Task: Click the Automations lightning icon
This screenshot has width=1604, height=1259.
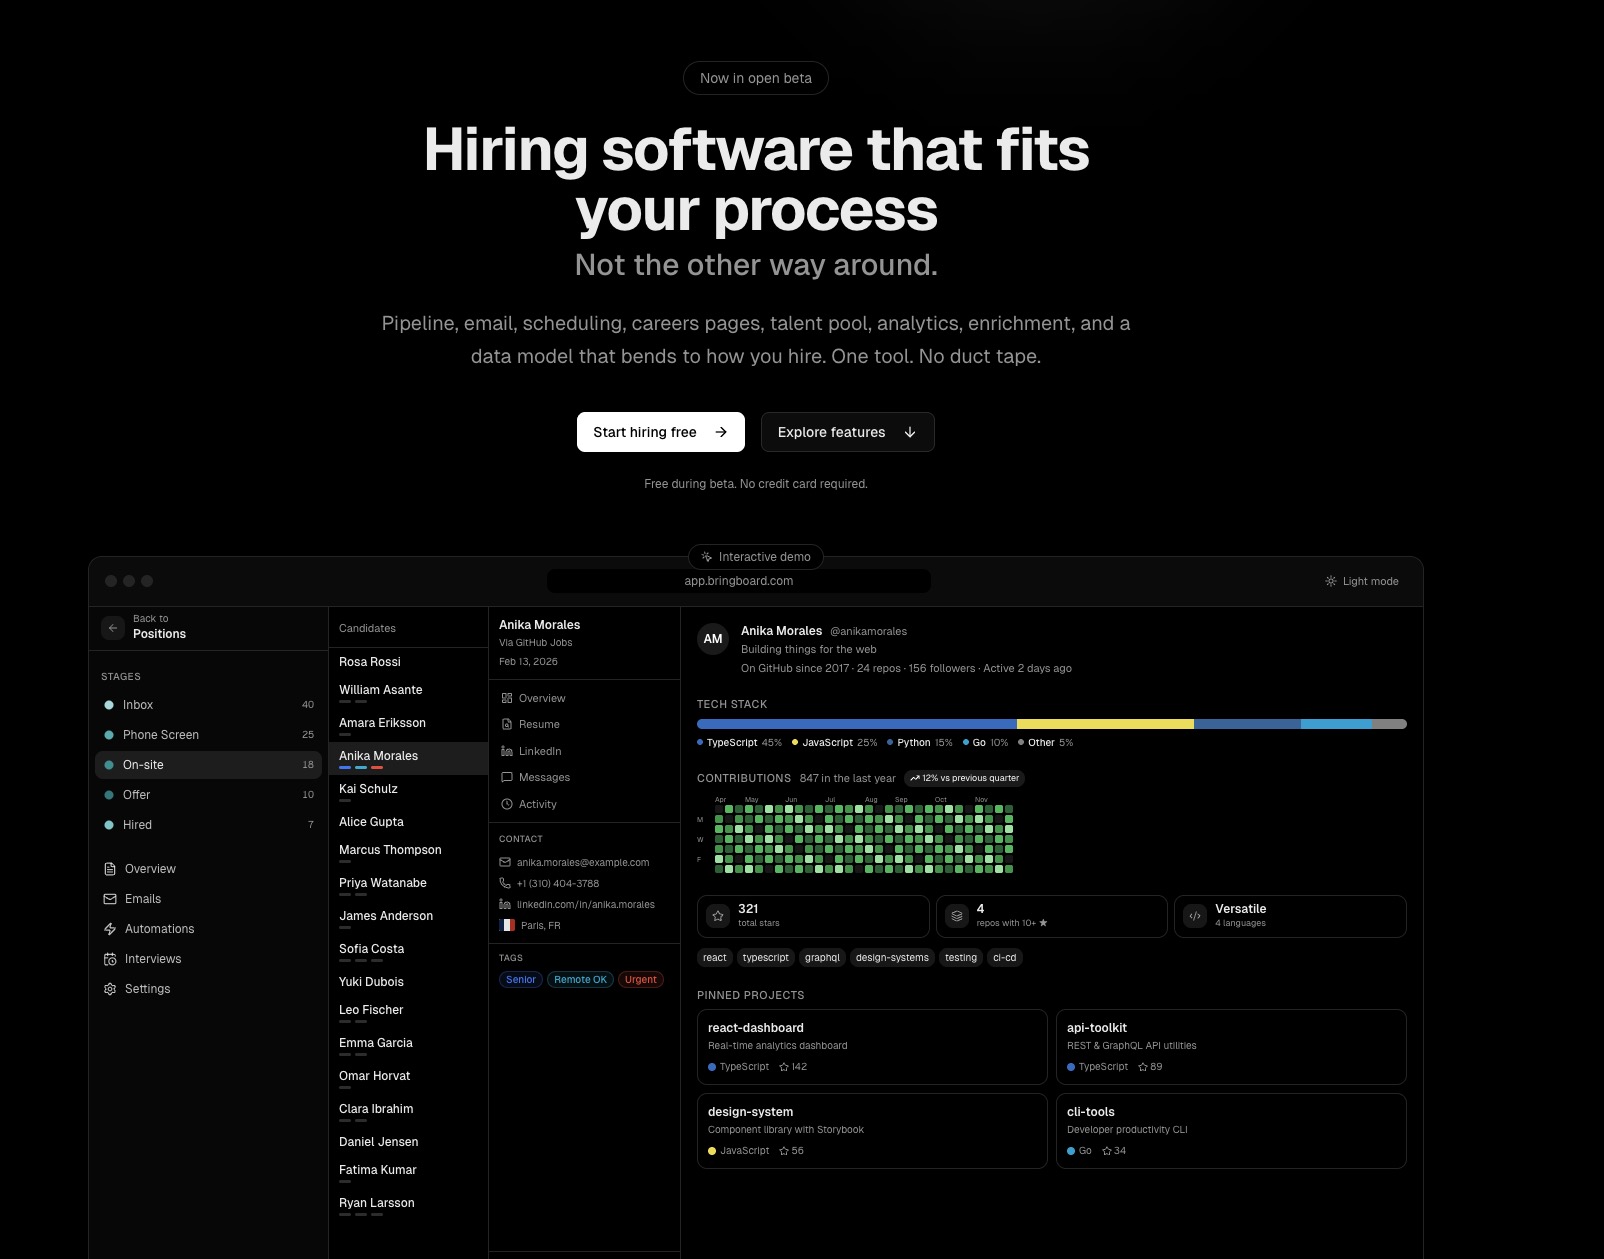Action: tap(110, 928)
